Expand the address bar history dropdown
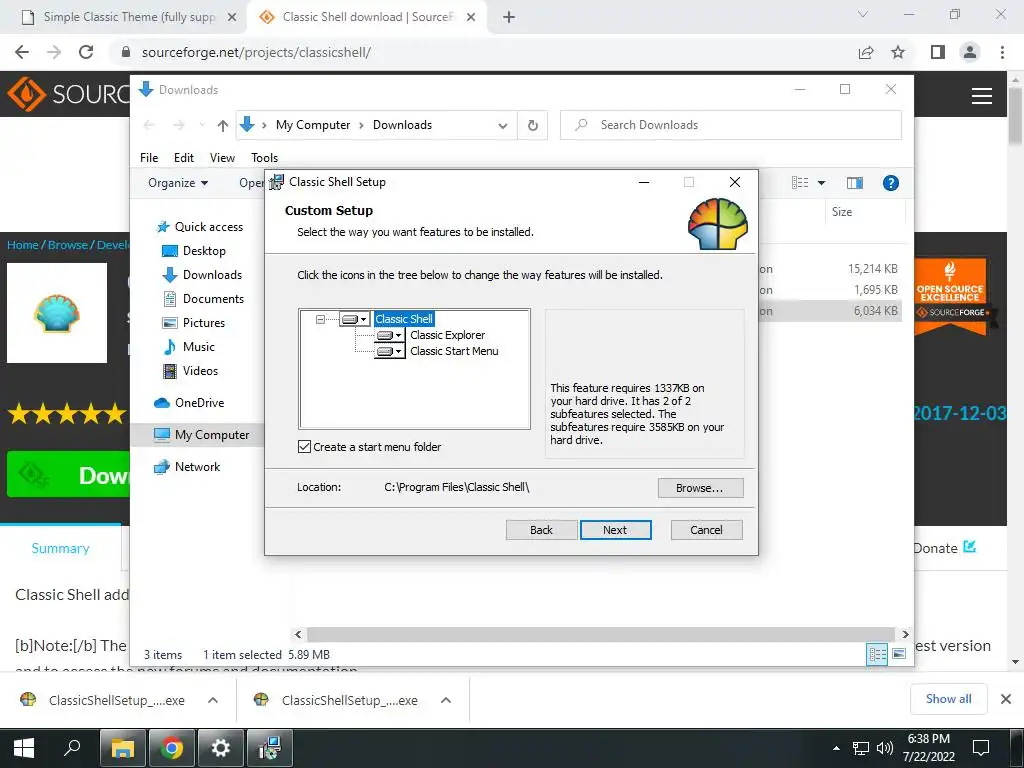The image size is (1024, 768). (502, 125)
